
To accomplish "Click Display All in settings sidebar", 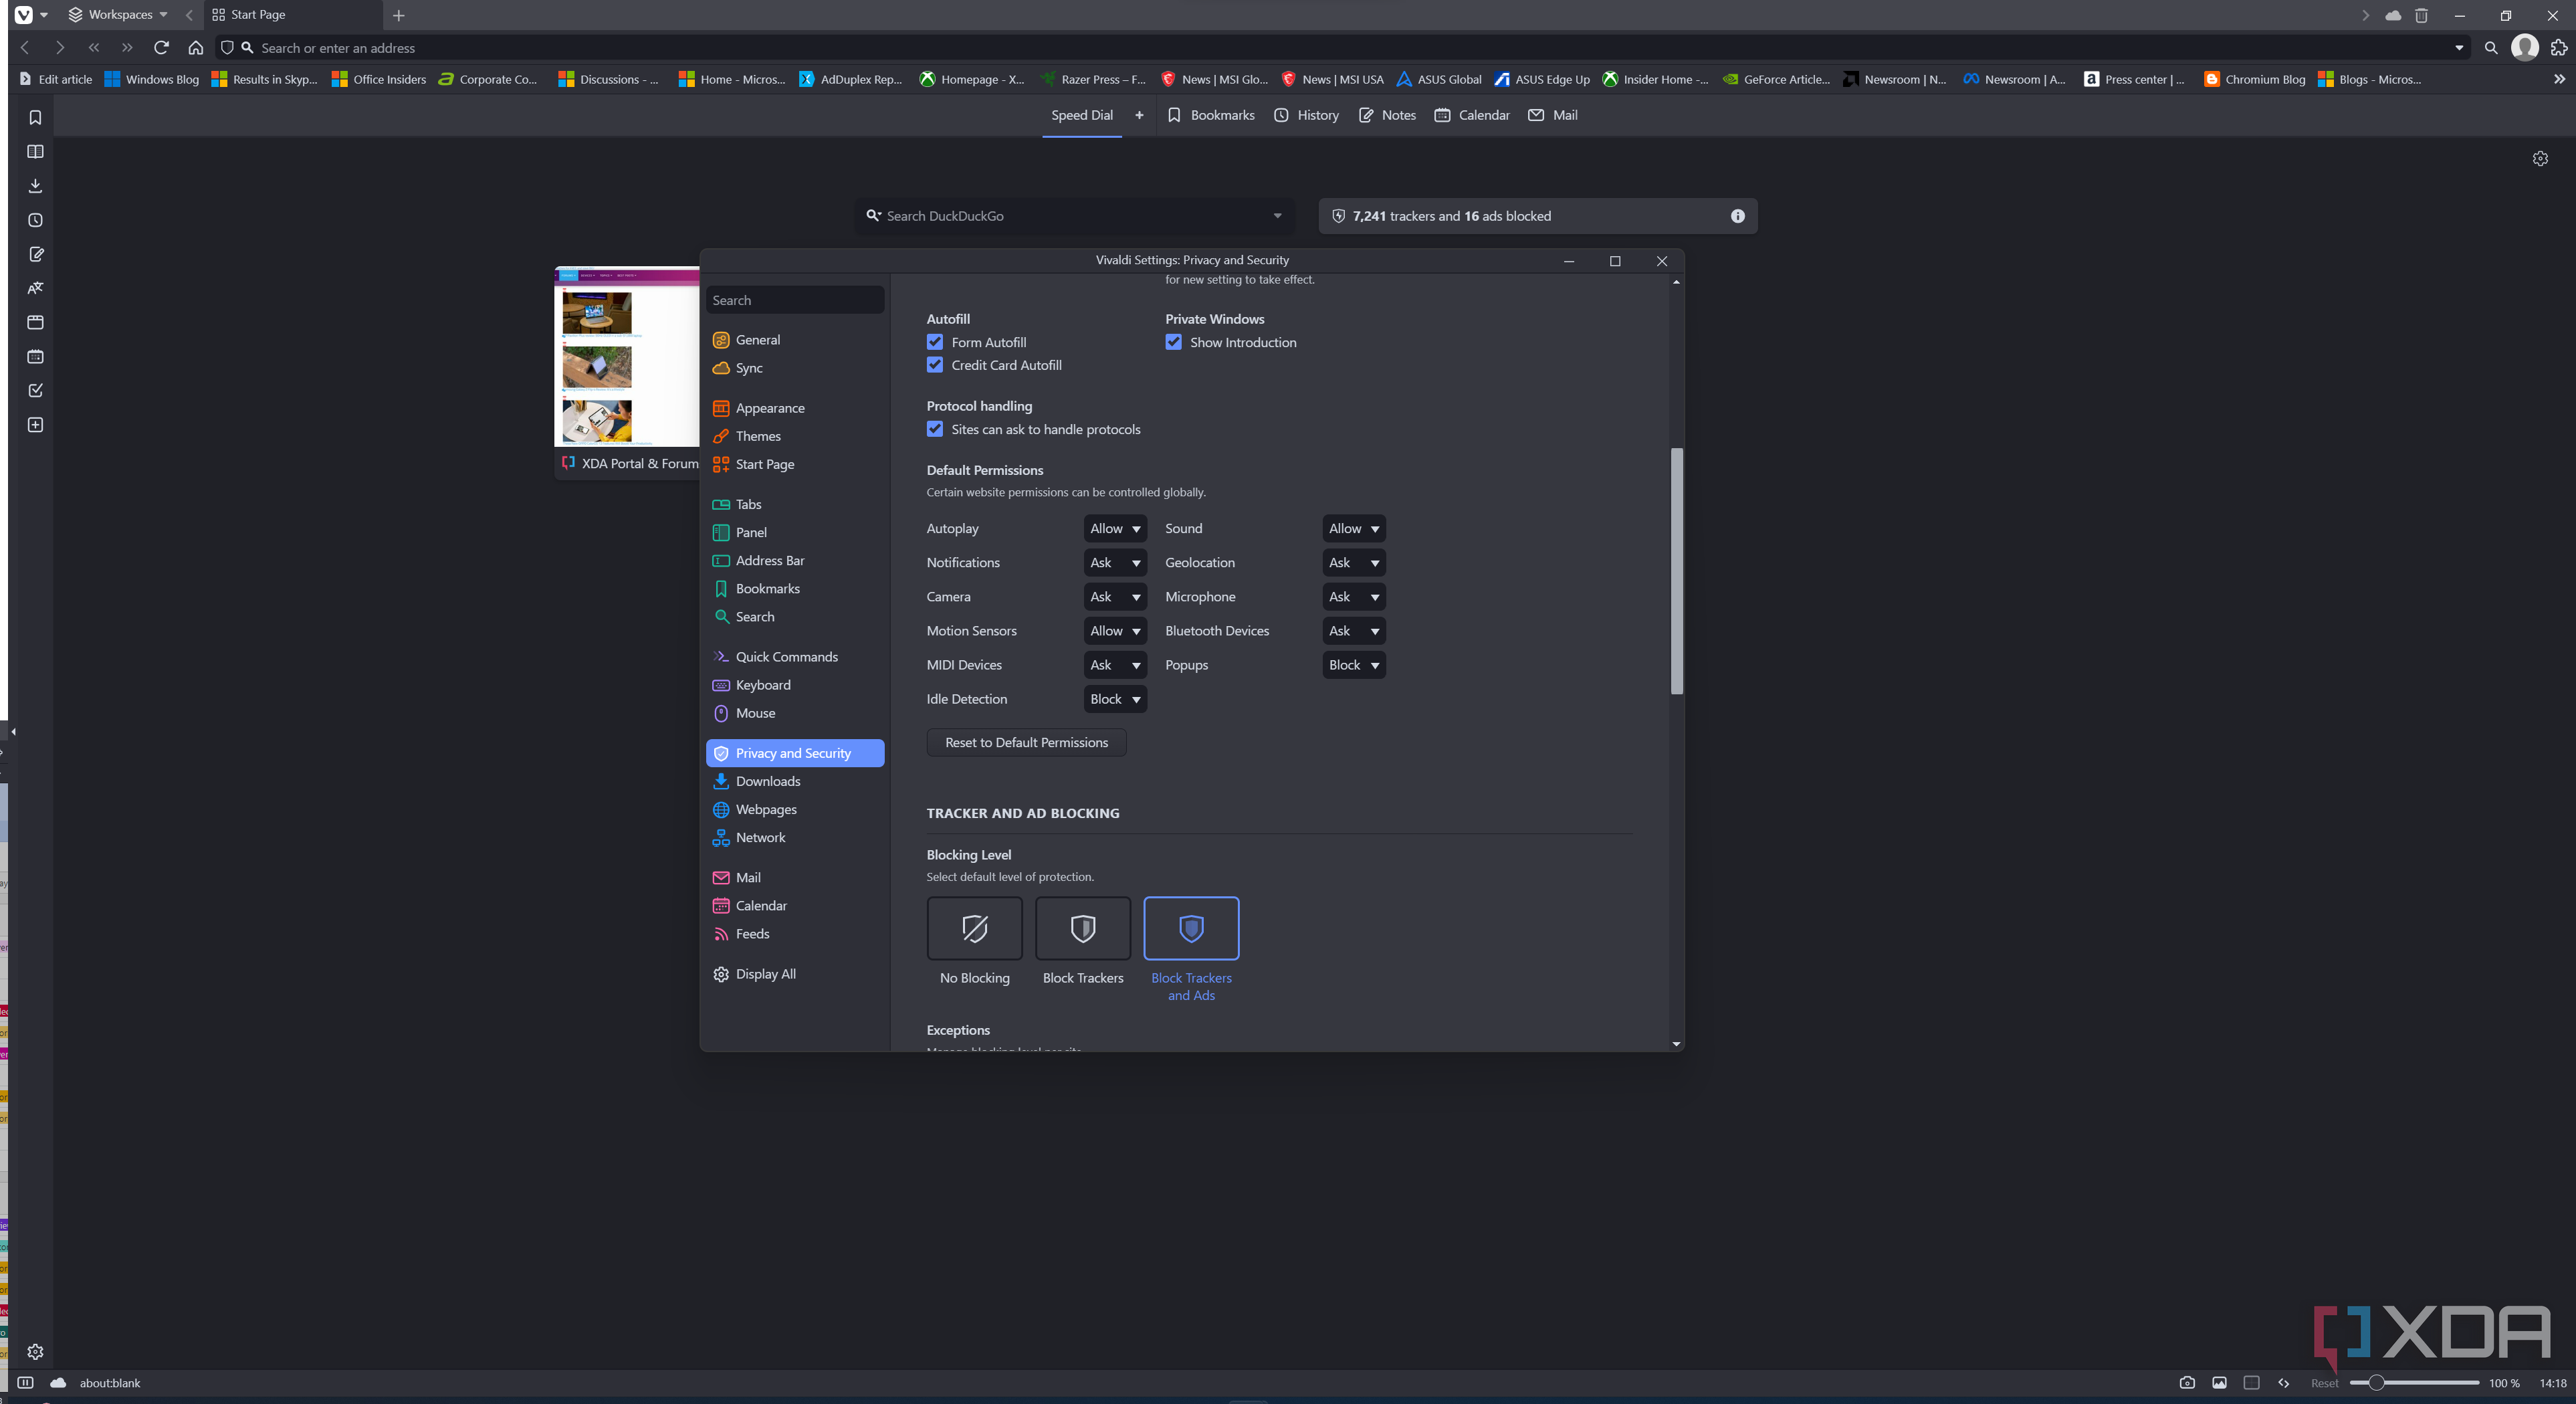I will click(795, 974).
